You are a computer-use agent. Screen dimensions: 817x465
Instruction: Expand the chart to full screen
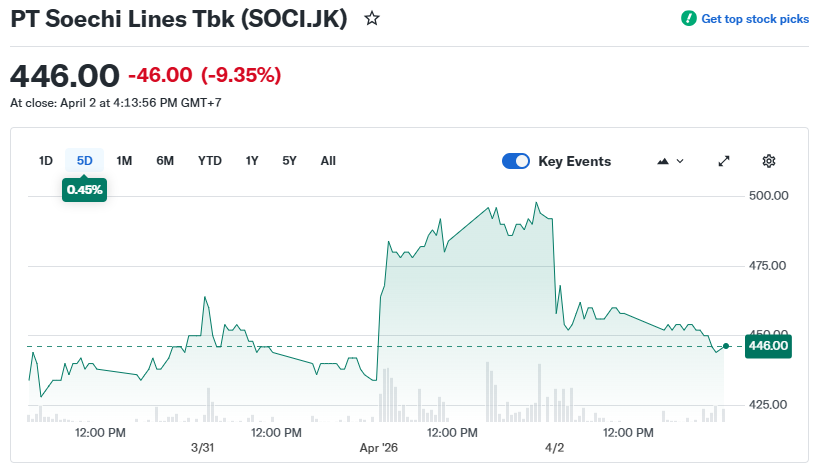click(724, 161)
